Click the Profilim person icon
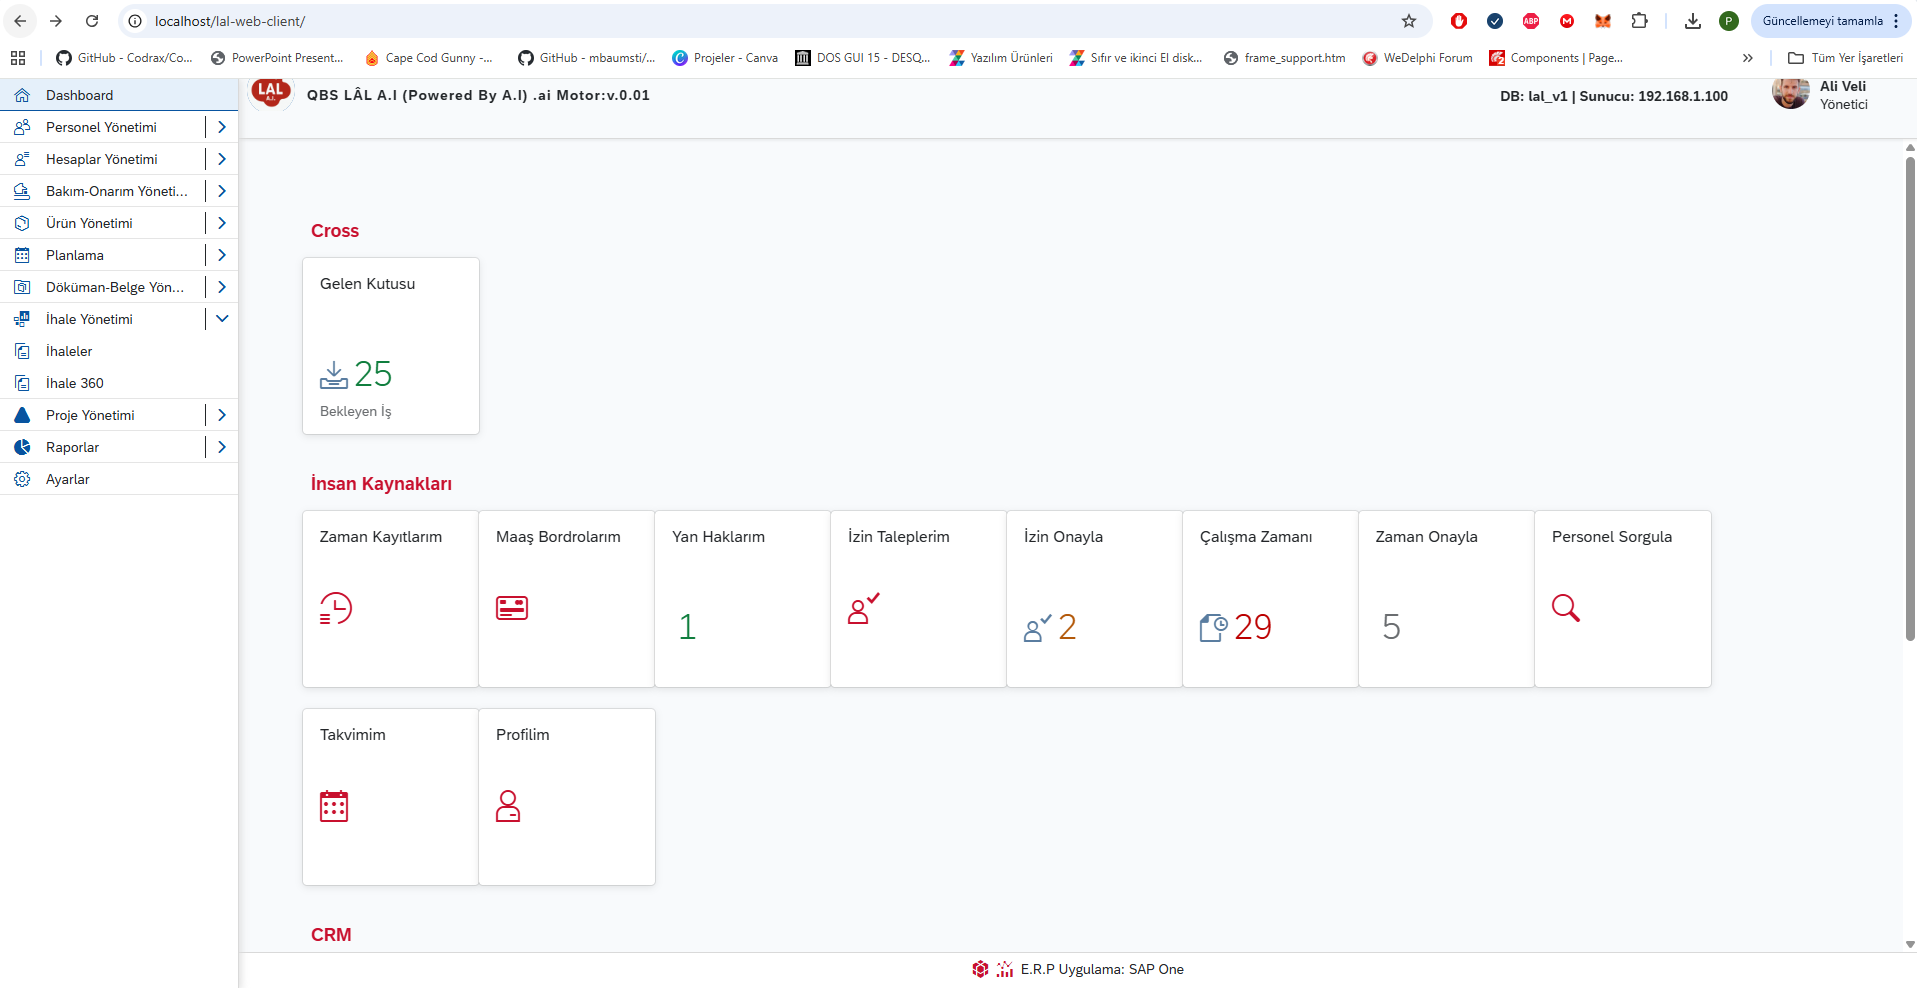 click(x=508, y=806)
